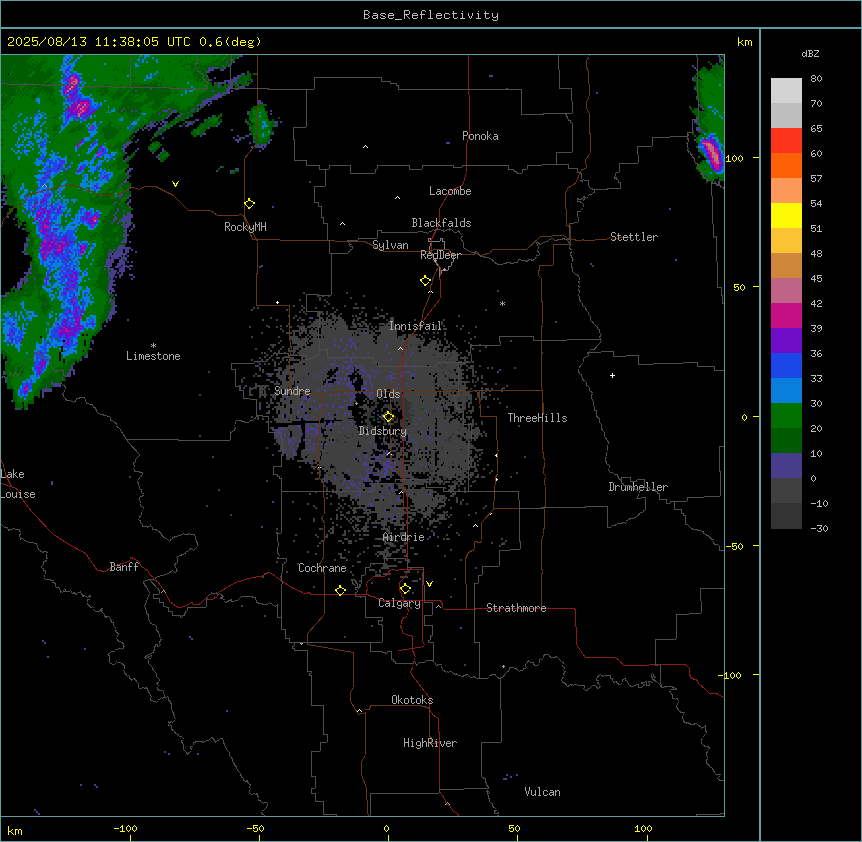The width and height of the screenshot is (862, 842).
Task: Click the Drumheller label
Action: pyautogui.click(x=638, y=487)
